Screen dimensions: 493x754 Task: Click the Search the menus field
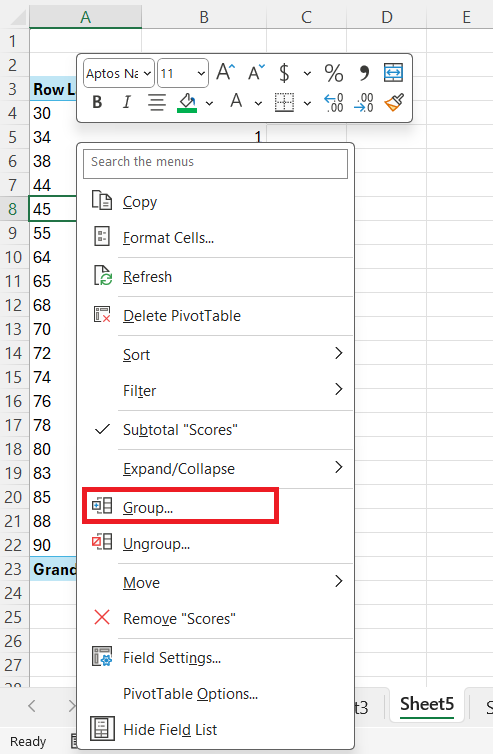point(215,163)
